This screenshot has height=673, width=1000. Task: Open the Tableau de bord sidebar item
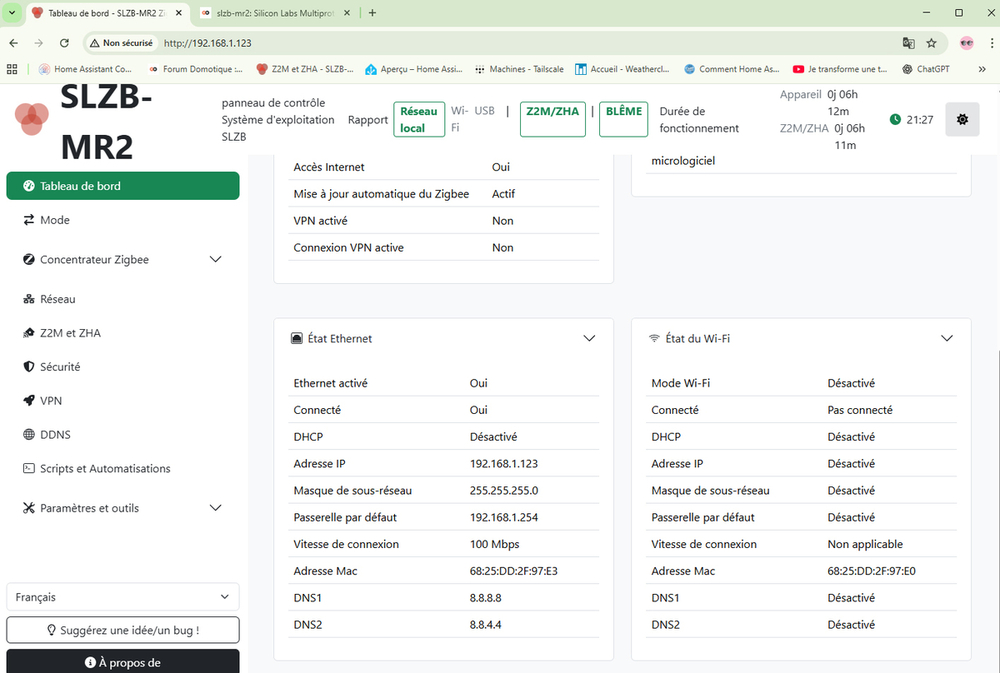(123, 186)
